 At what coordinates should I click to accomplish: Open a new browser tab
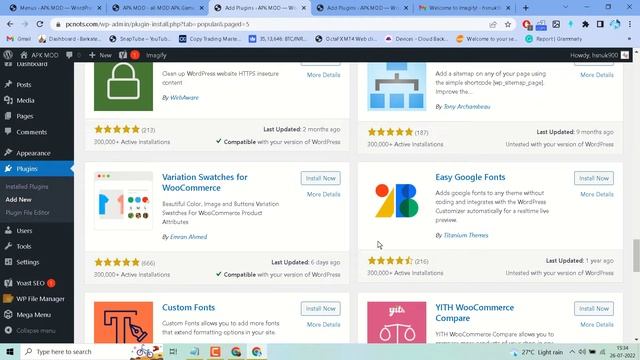coord(526,8)
